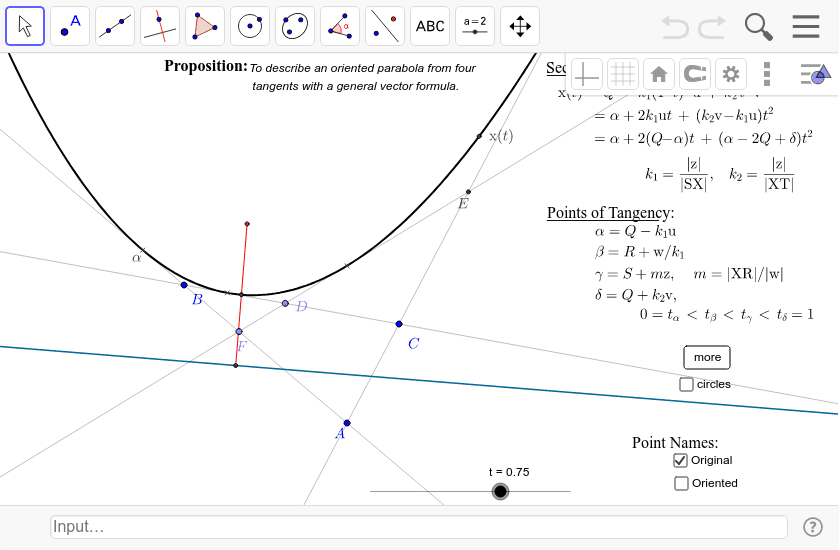The height and width of the screenshot is (550, 840).
Task: Open the input help question mark
Action: coord(813,527)
